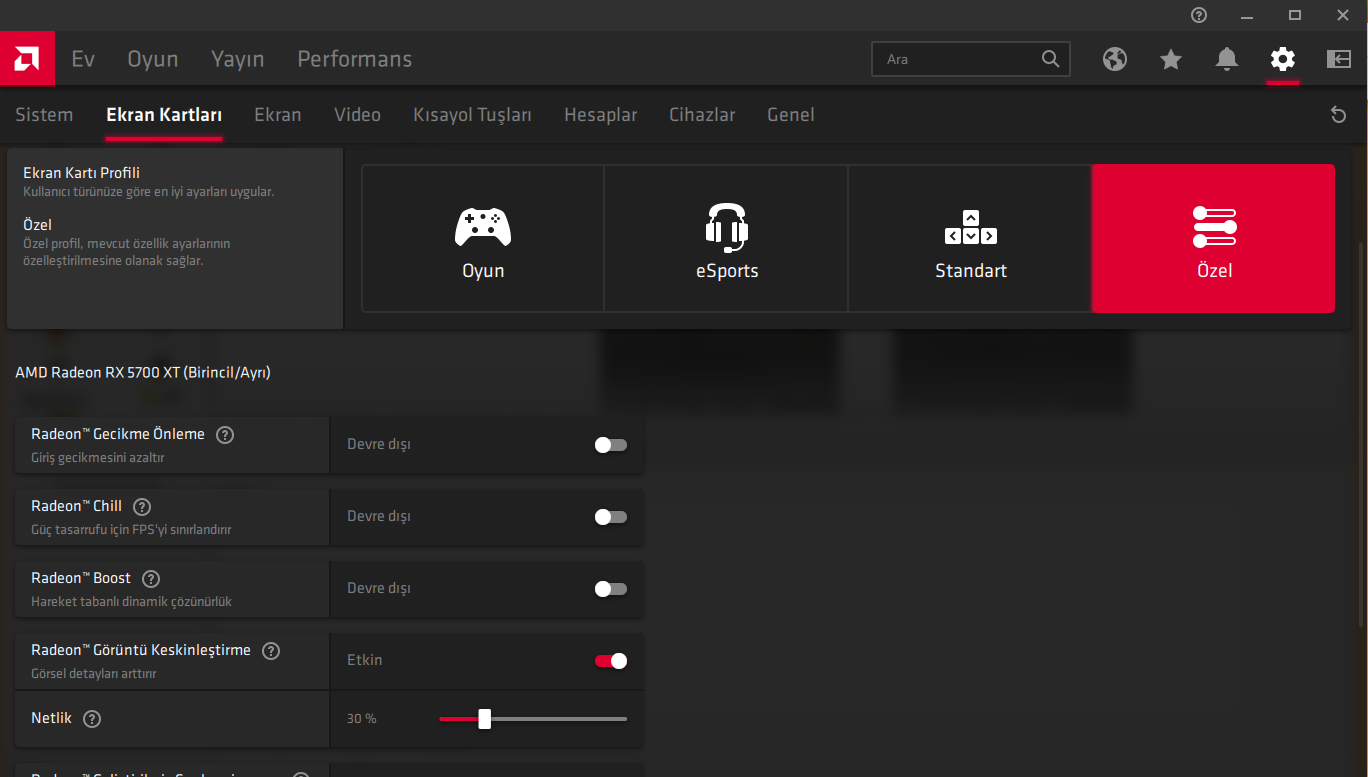The width and height of the screenshot is (1368, 777).
Task: Click the Ekran Kartı Profili label
Action: [82, 173]
